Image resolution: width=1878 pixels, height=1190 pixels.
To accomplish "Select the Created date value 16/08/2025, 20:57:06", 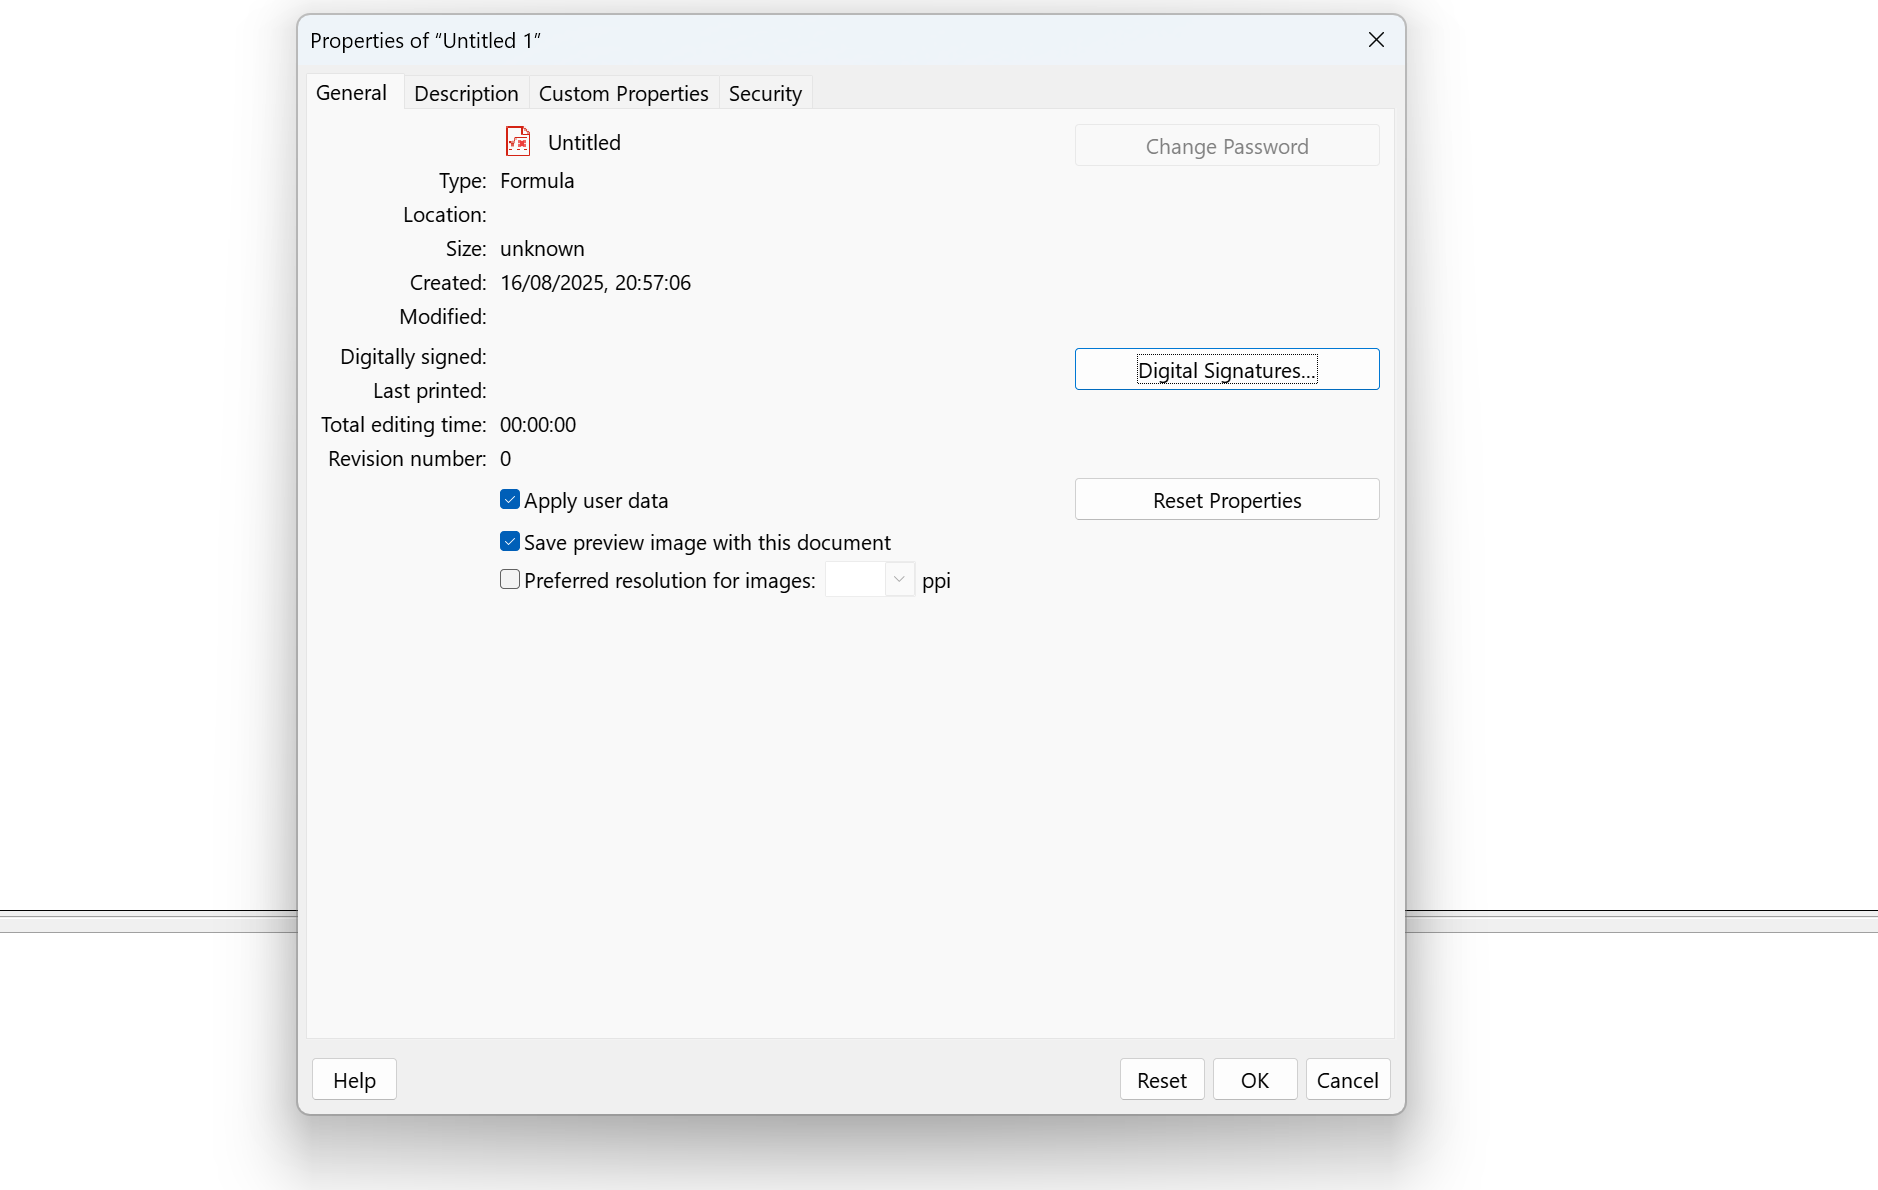I will [x=596, y=283].
